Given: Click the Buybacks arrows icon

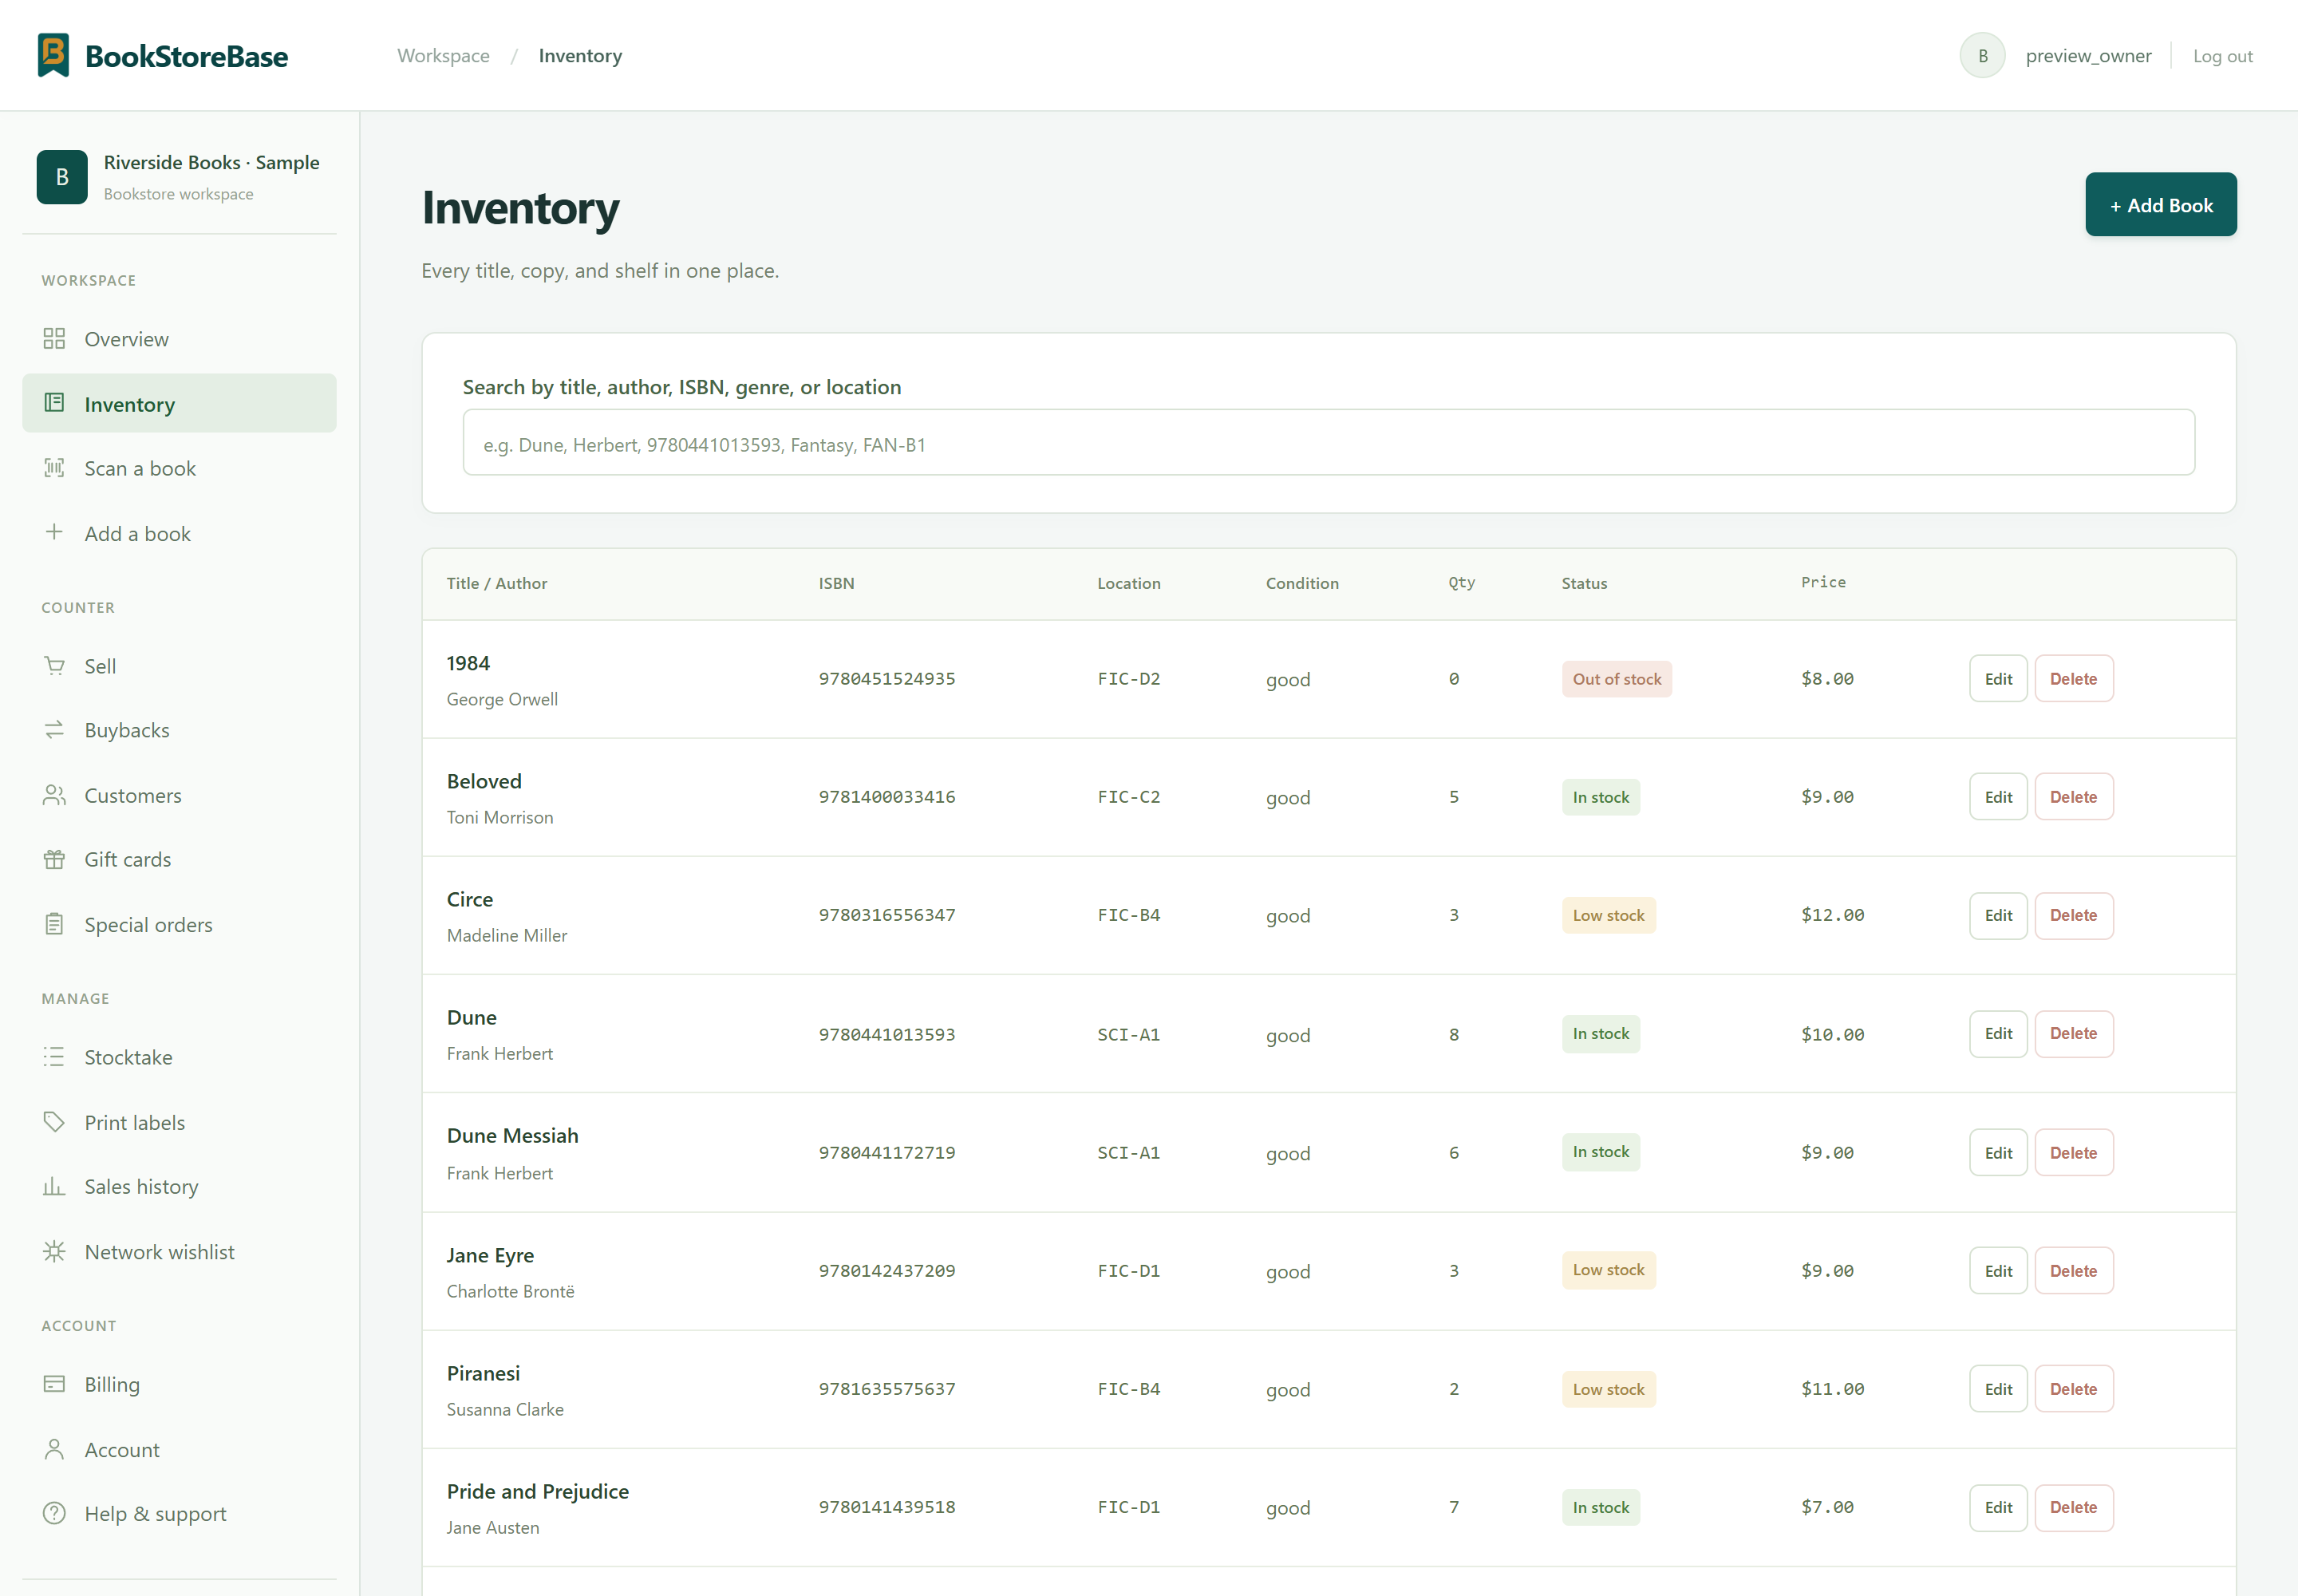Looking at the screenshot, I should pyautogui.click(x=54, y=730).
